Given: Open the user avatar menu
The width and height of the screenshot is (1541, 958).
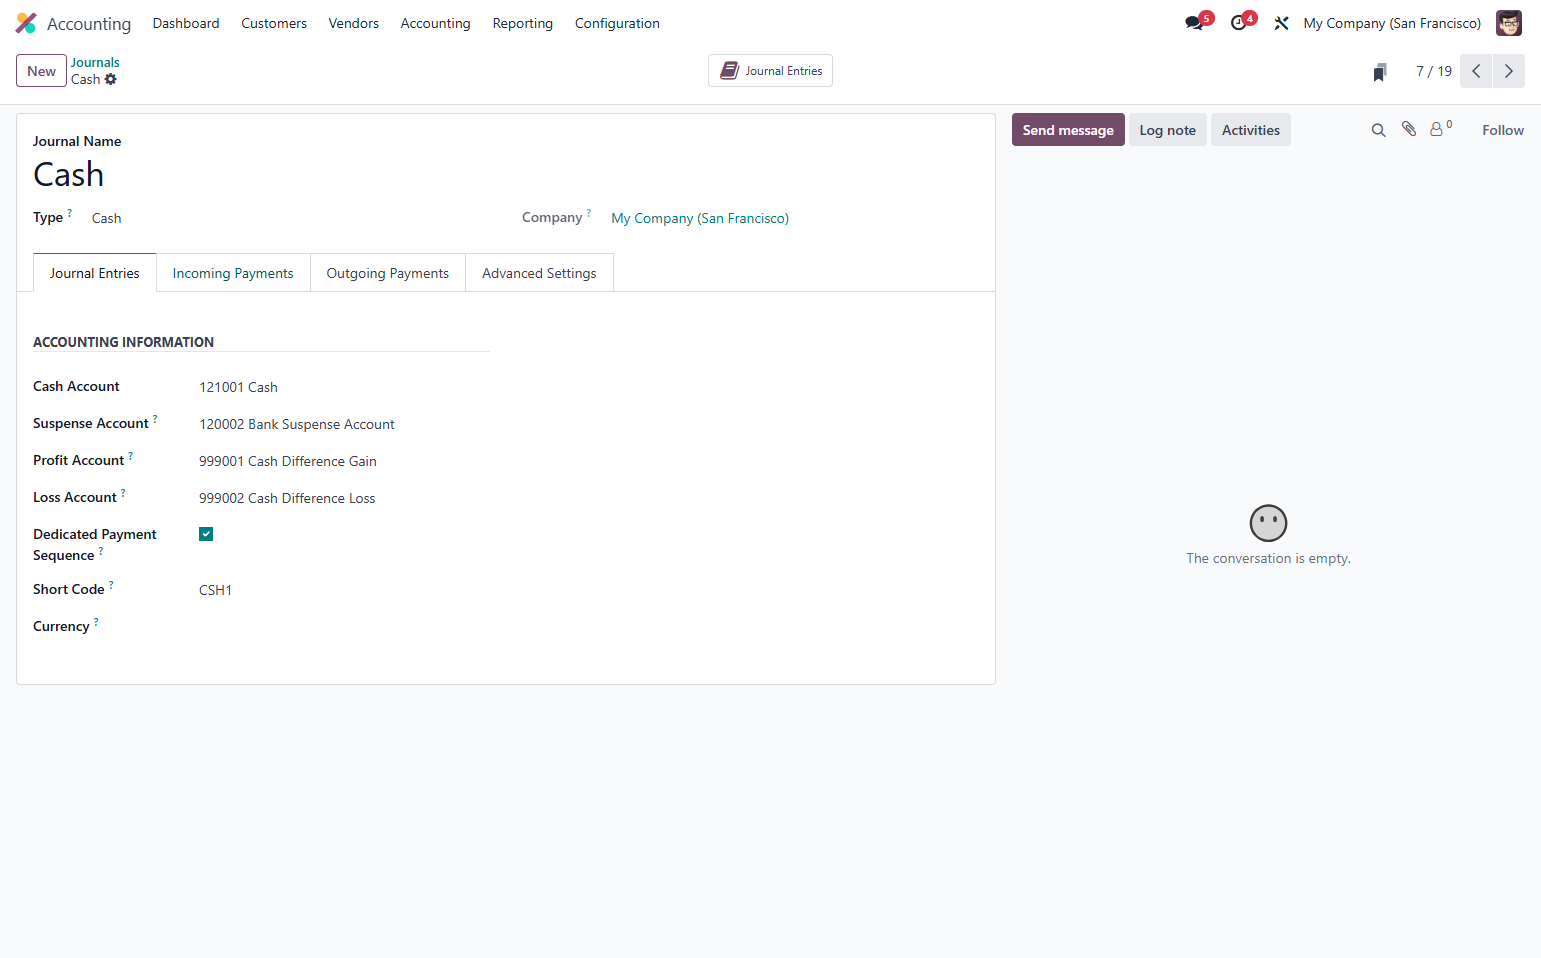Looking at the screenshot, I should click(x=1509, y=23).
